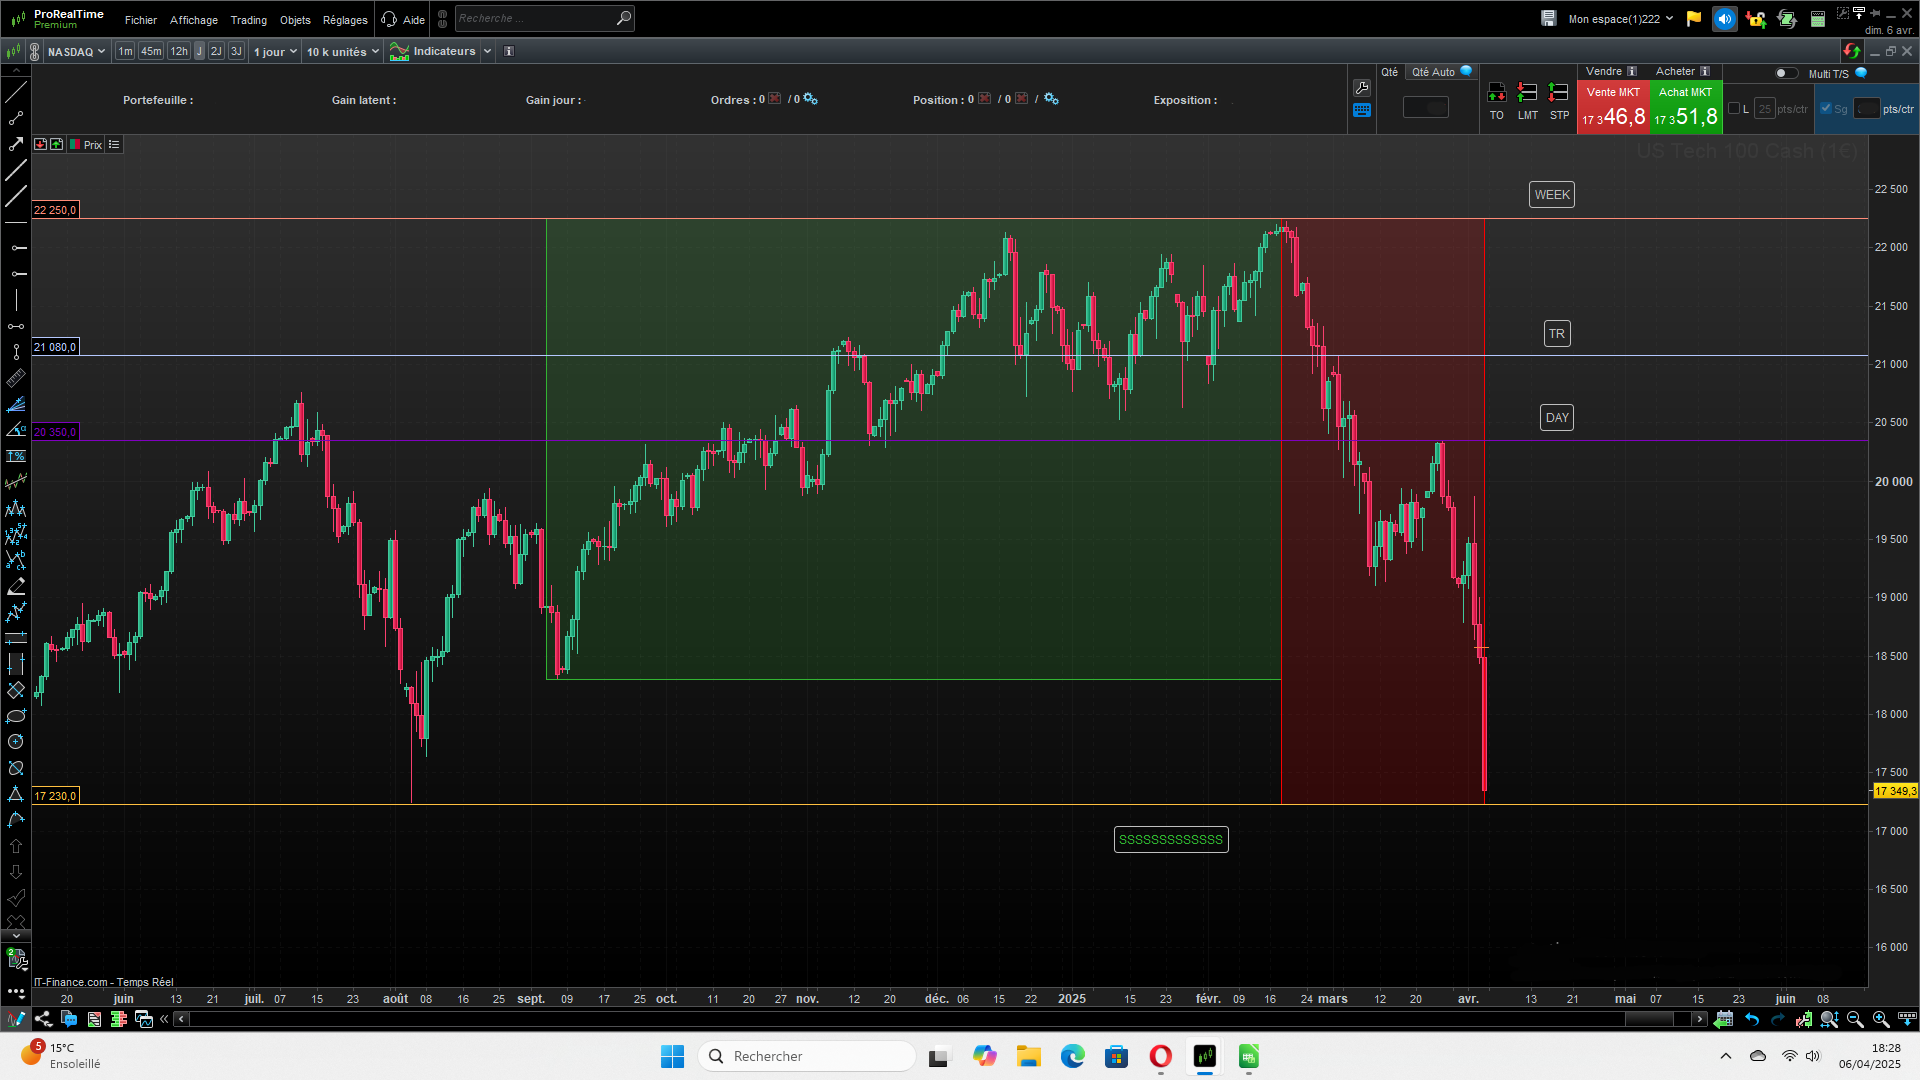Image resolution: width=1920 pixels, height=1080 pixels.
Task: Click the LMT limit order icon
Action: pos(1527,93)
